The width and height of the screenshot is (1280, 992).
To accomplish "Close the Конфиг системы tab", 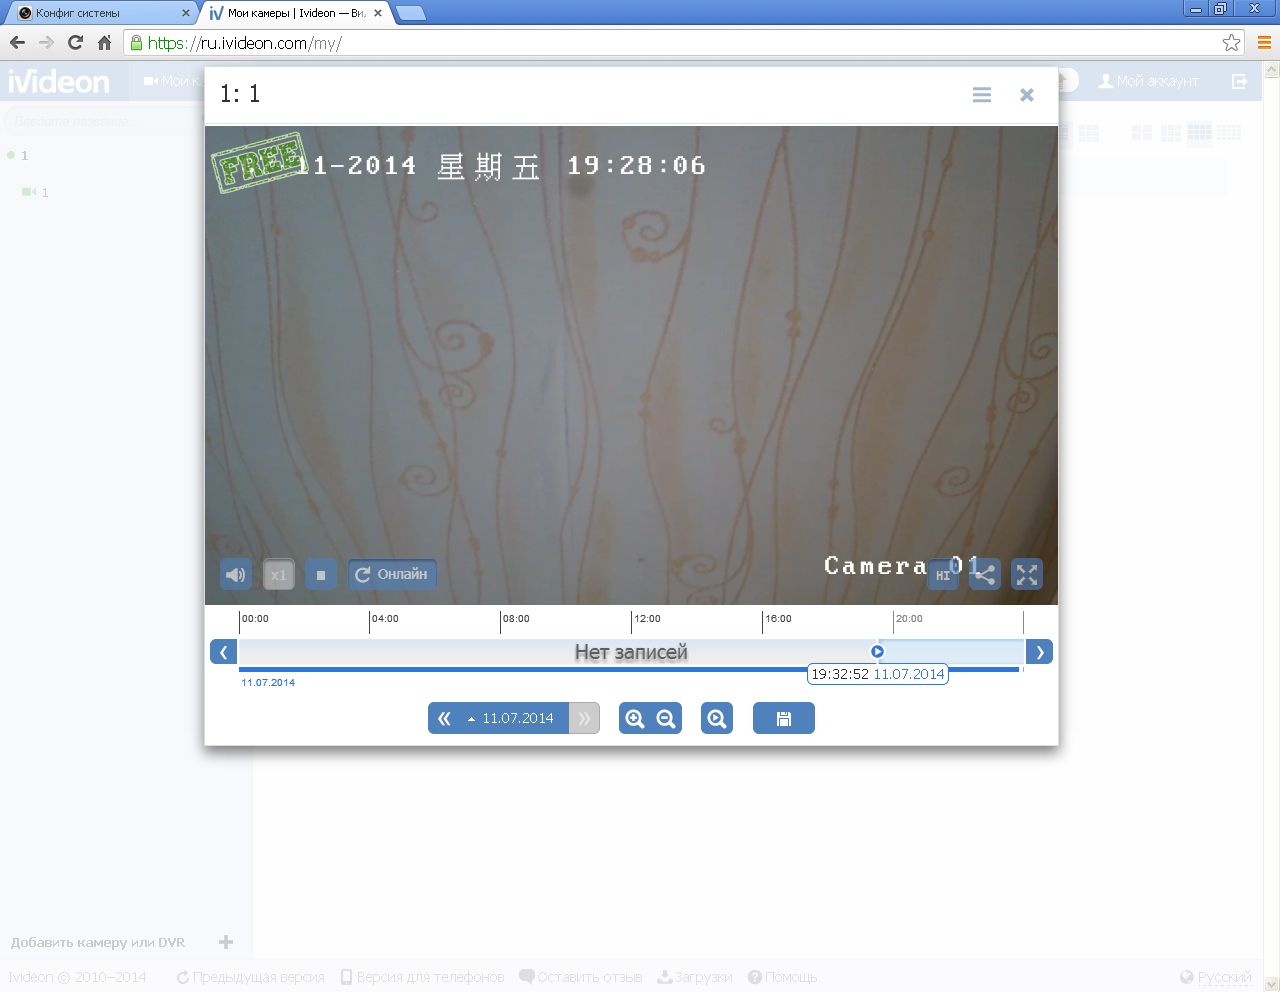I will [x=185, y=13].
